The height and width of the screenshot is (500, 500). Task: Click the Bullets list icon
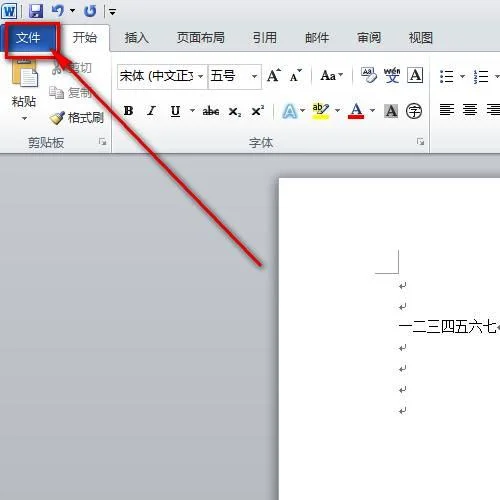[447, 77]
